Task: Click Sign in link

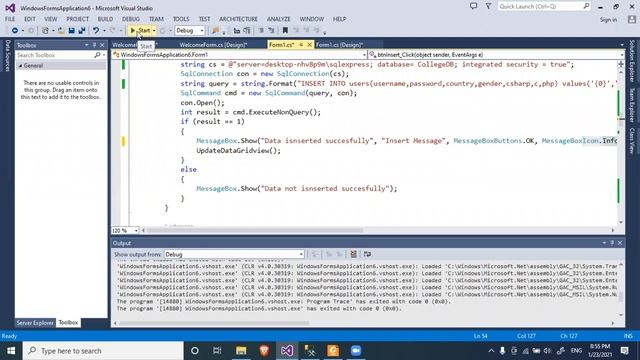Action: click(608, 20)
